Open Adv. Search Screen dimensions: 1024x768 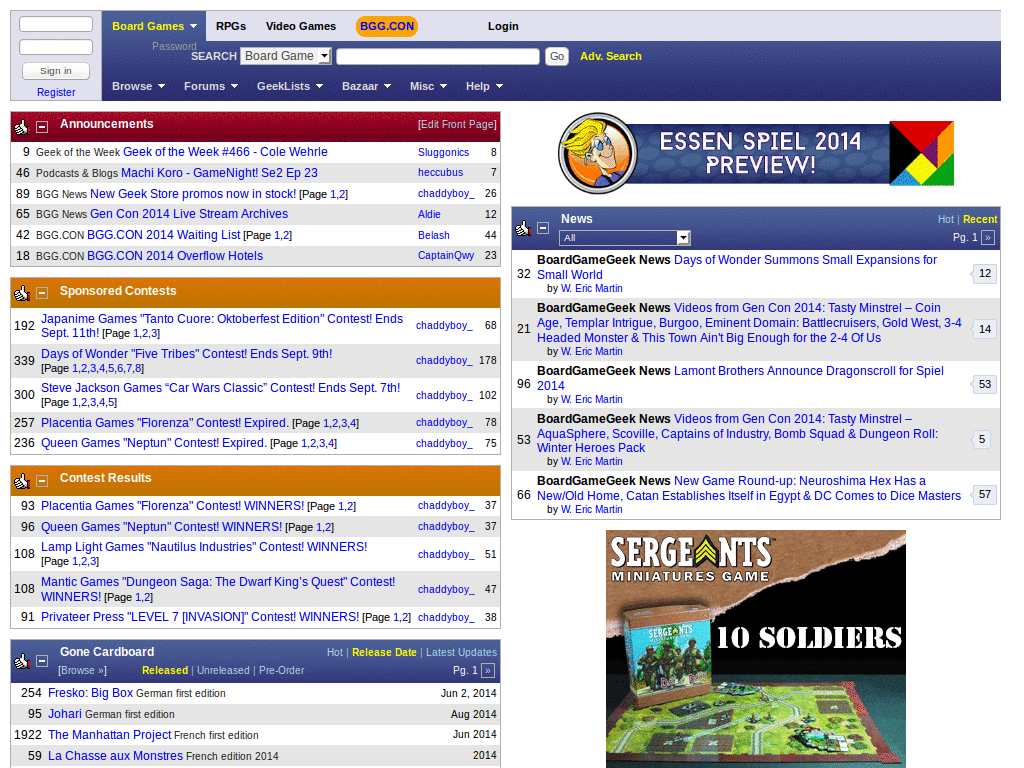(611, 56)
